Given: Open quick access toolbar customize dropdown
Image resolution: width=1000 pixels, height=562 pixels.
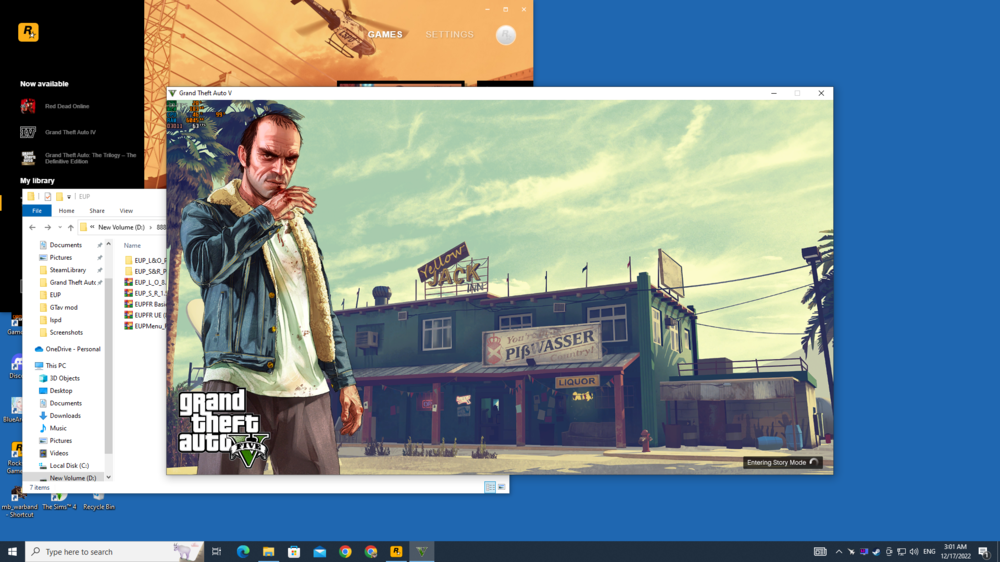Looking at the screenshot, I should click(69, 196).
